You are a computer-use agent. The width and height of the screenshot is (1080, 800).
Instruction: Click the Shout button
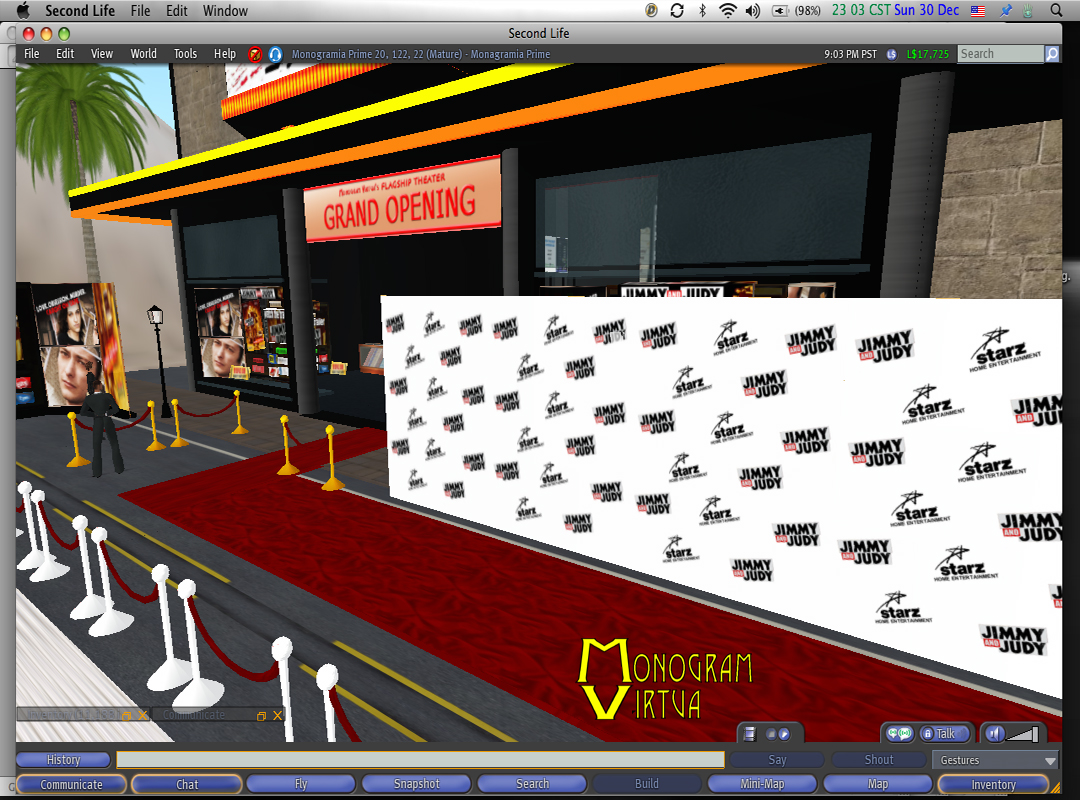879,759
